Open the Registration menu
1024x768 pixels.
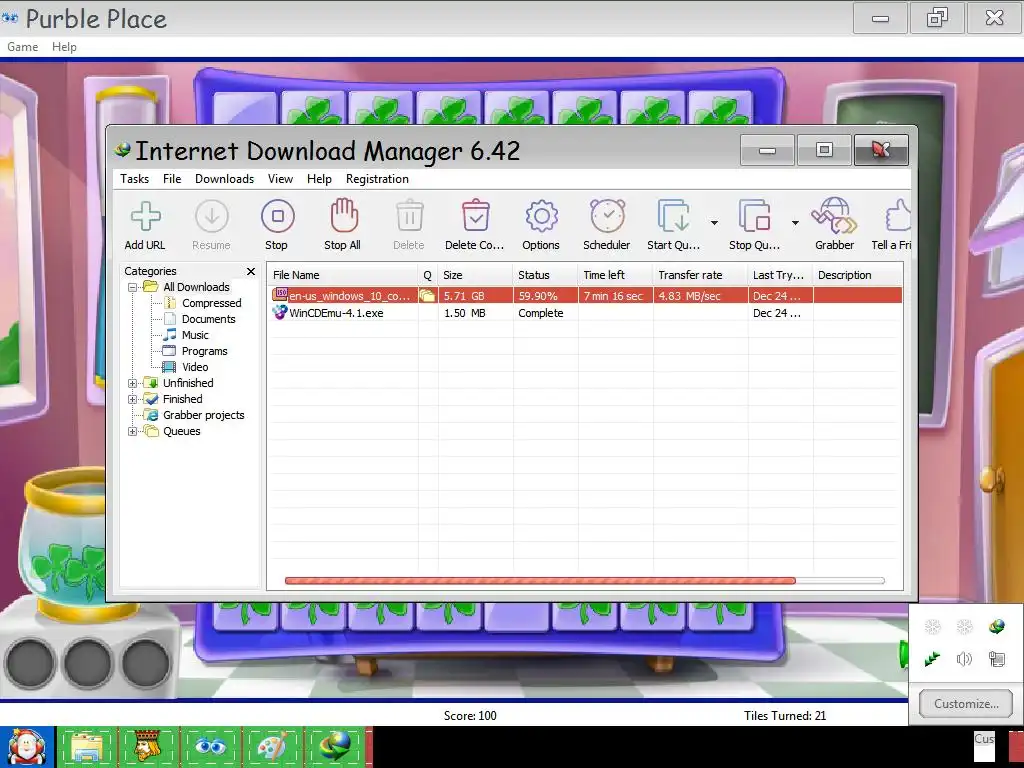[377, 179]
